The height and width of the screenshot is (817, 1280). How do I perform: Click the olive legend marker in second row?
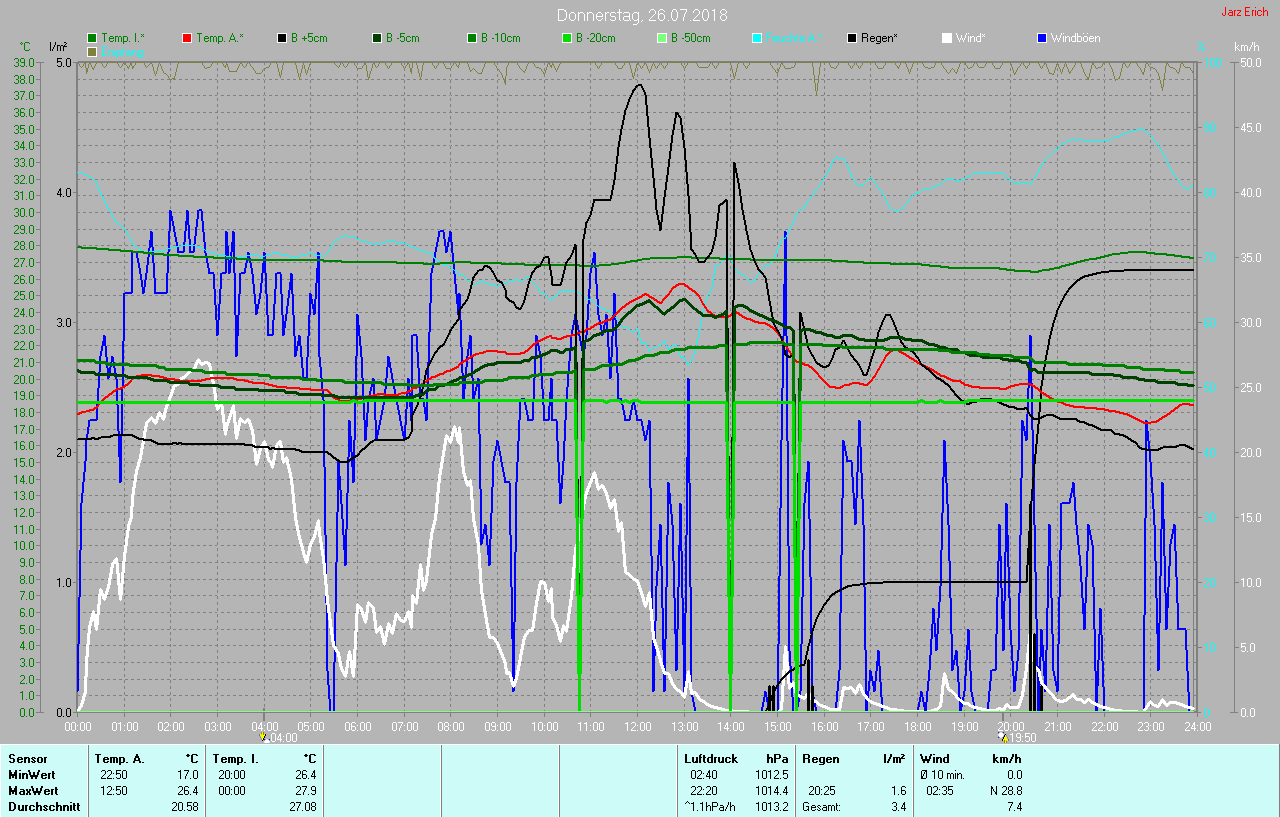coord(93,51)
